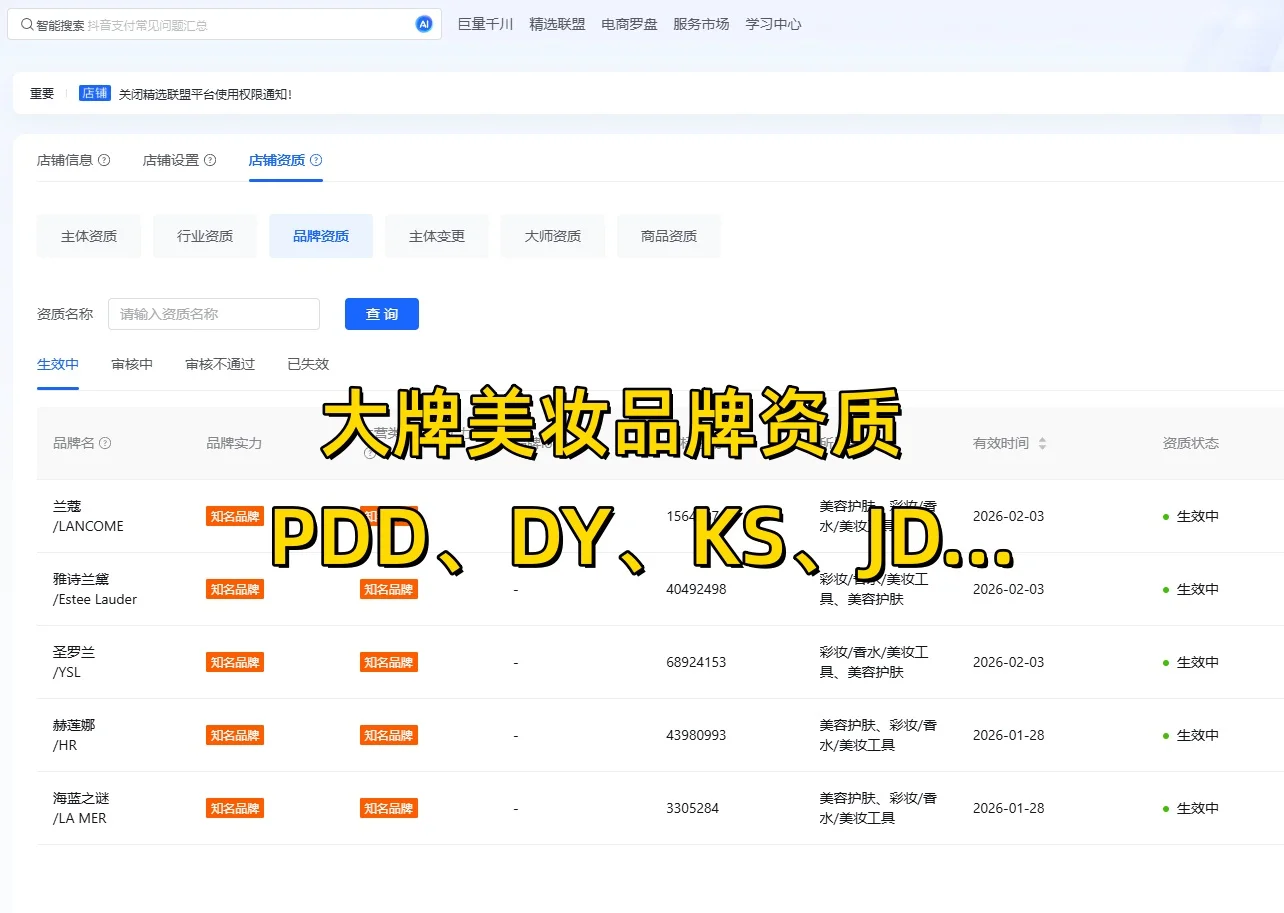
Task: Focus the 资质名称 input field
Action: 214,314
